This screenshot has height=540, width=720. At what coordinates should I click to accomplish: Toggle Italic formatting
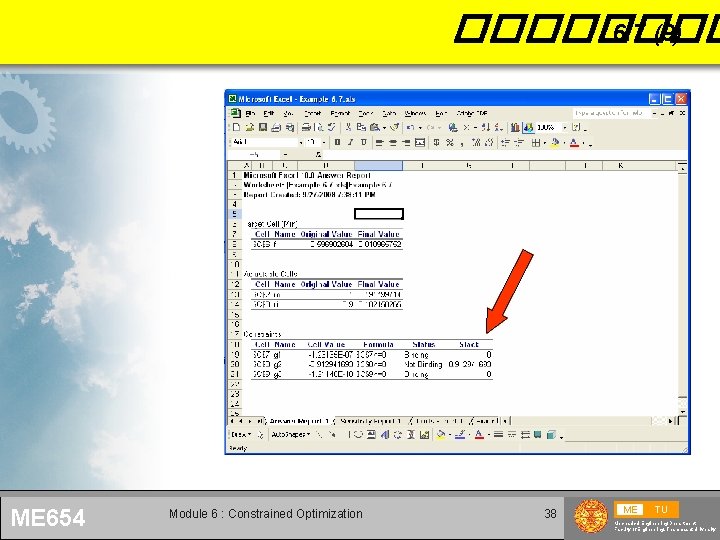[x=350, y=143]
